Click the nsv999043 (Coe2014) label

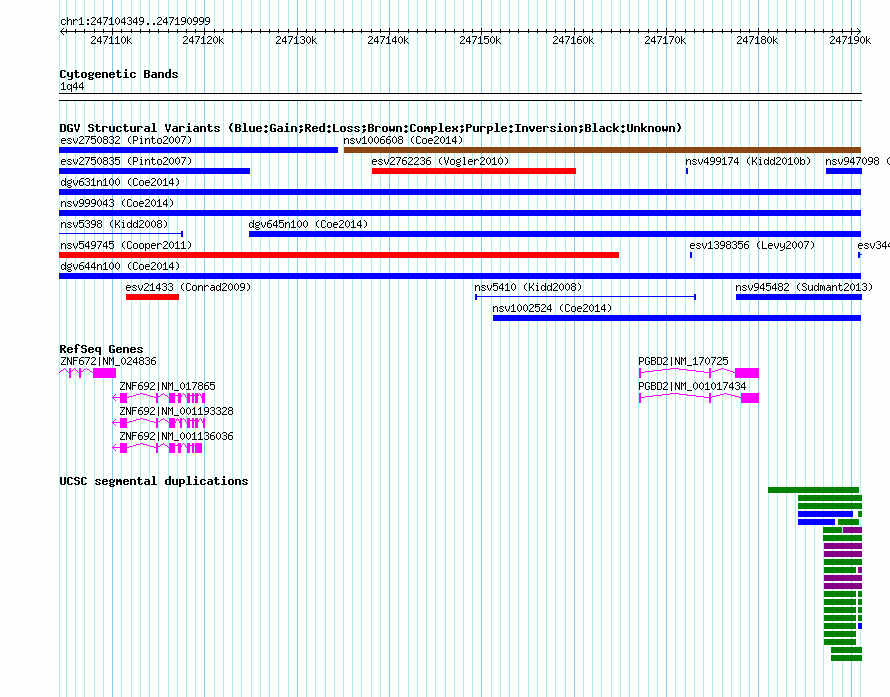pyautogui.click(x=117, y=203)
